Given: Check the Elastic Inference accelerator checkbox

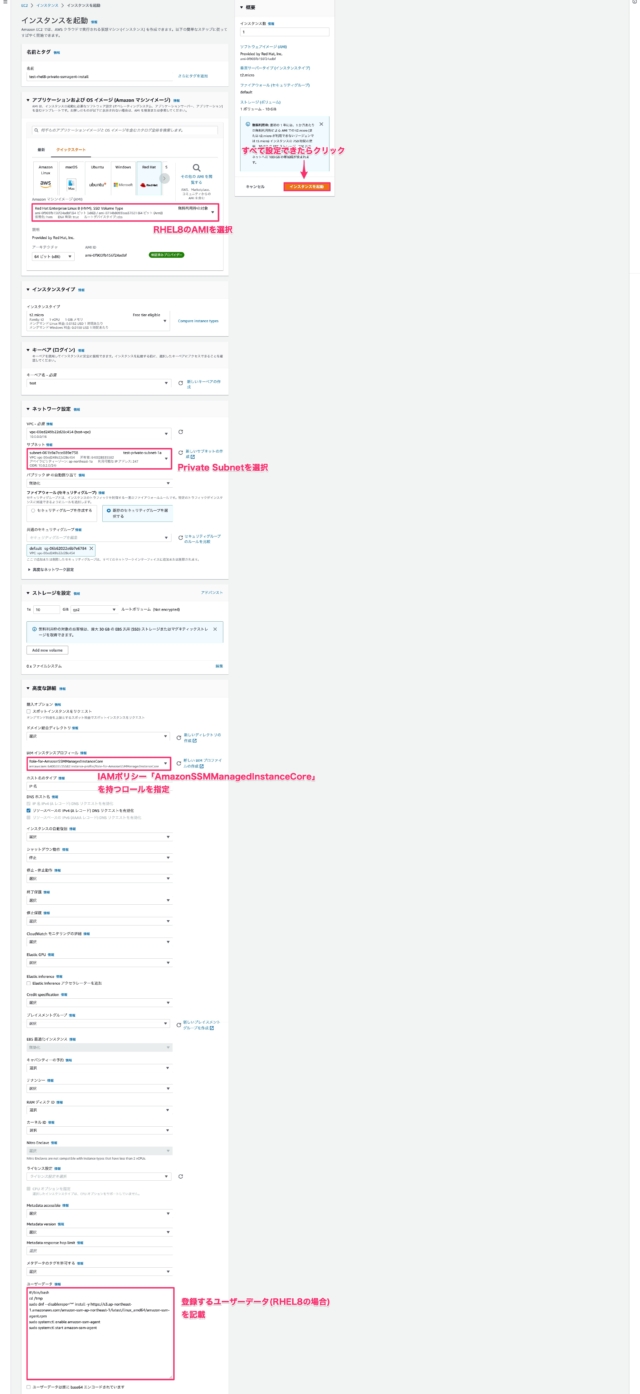Looking at the screenshot, I should 29,983.
